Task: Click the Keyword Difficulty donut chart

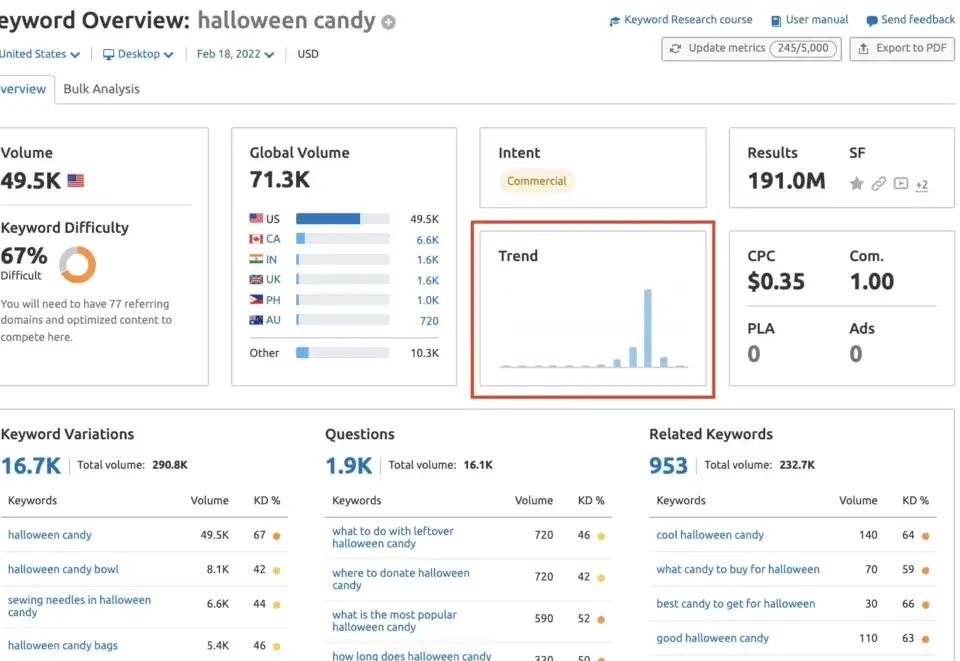Action: (x=78, y=264)
